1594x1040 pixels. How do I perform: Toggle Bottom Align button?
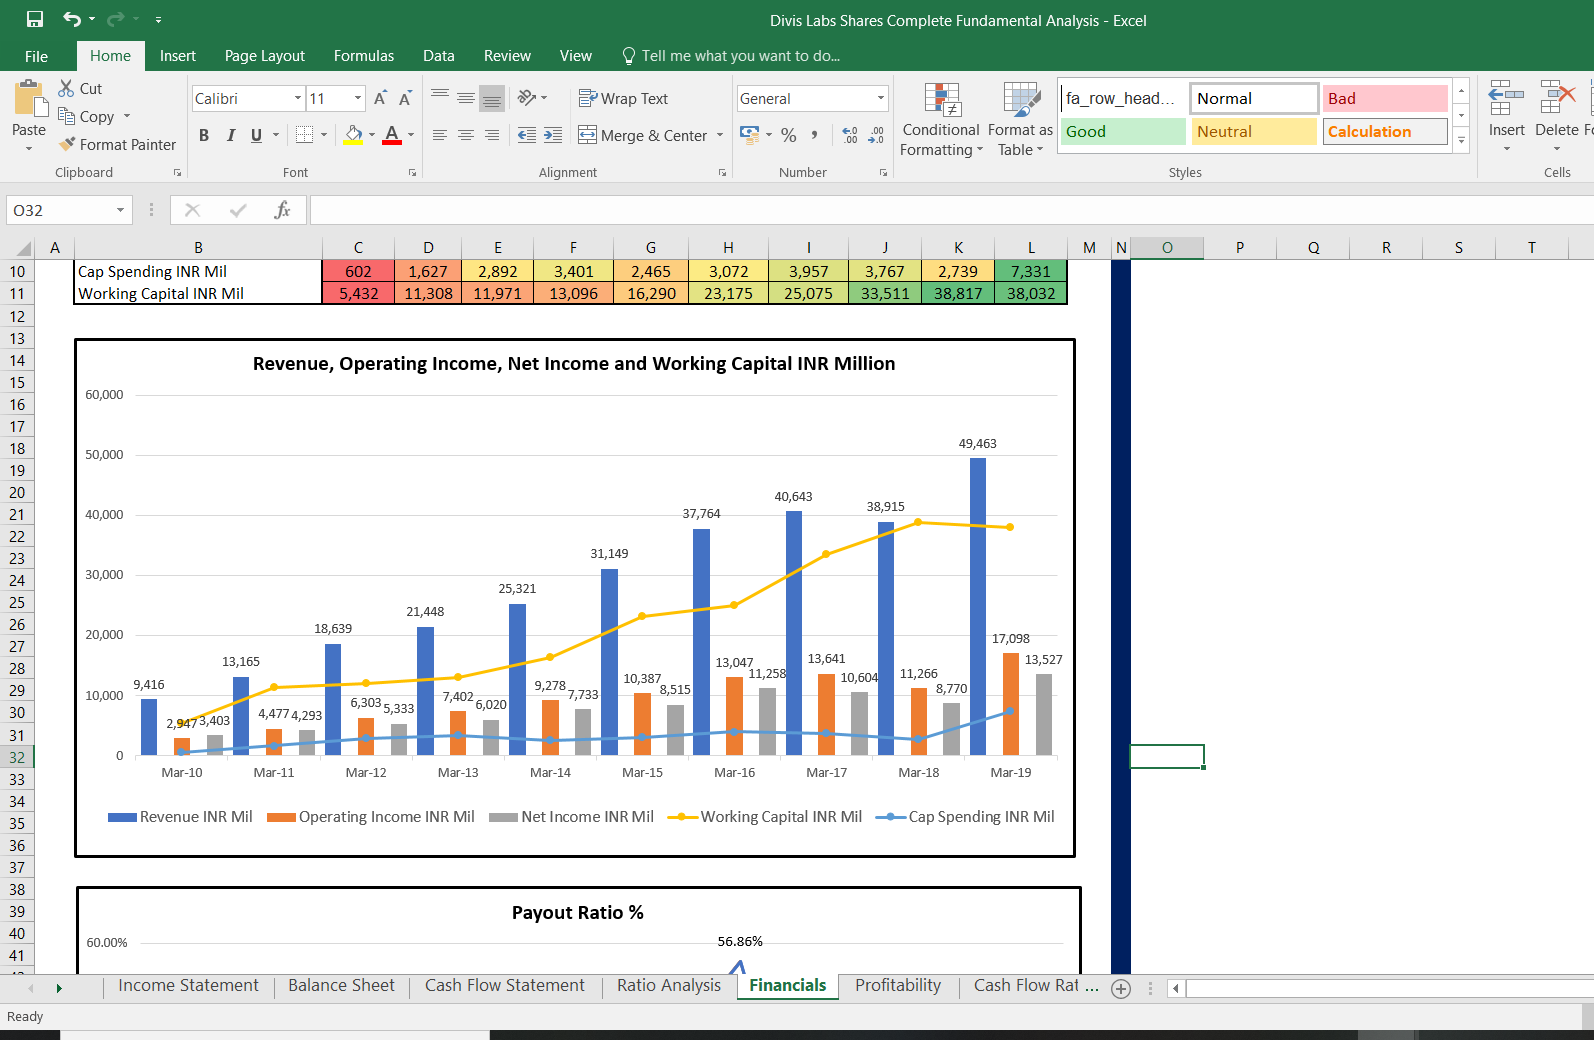[492, 98]
